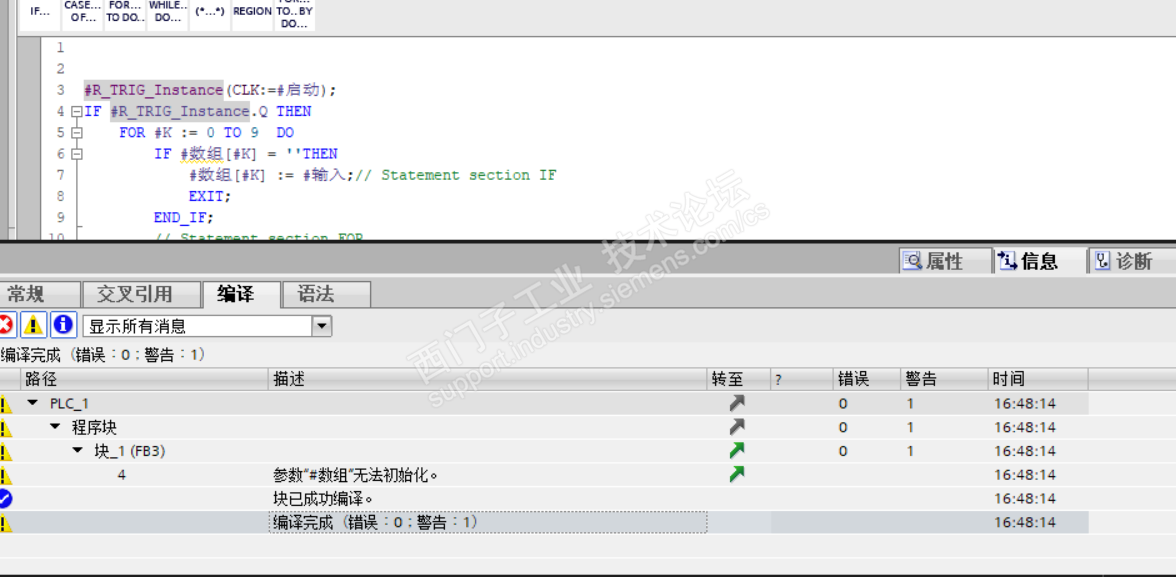Toggle the red error message filter
The image size is (1176, 577).
pyautogui.click(x=8, y=326)
